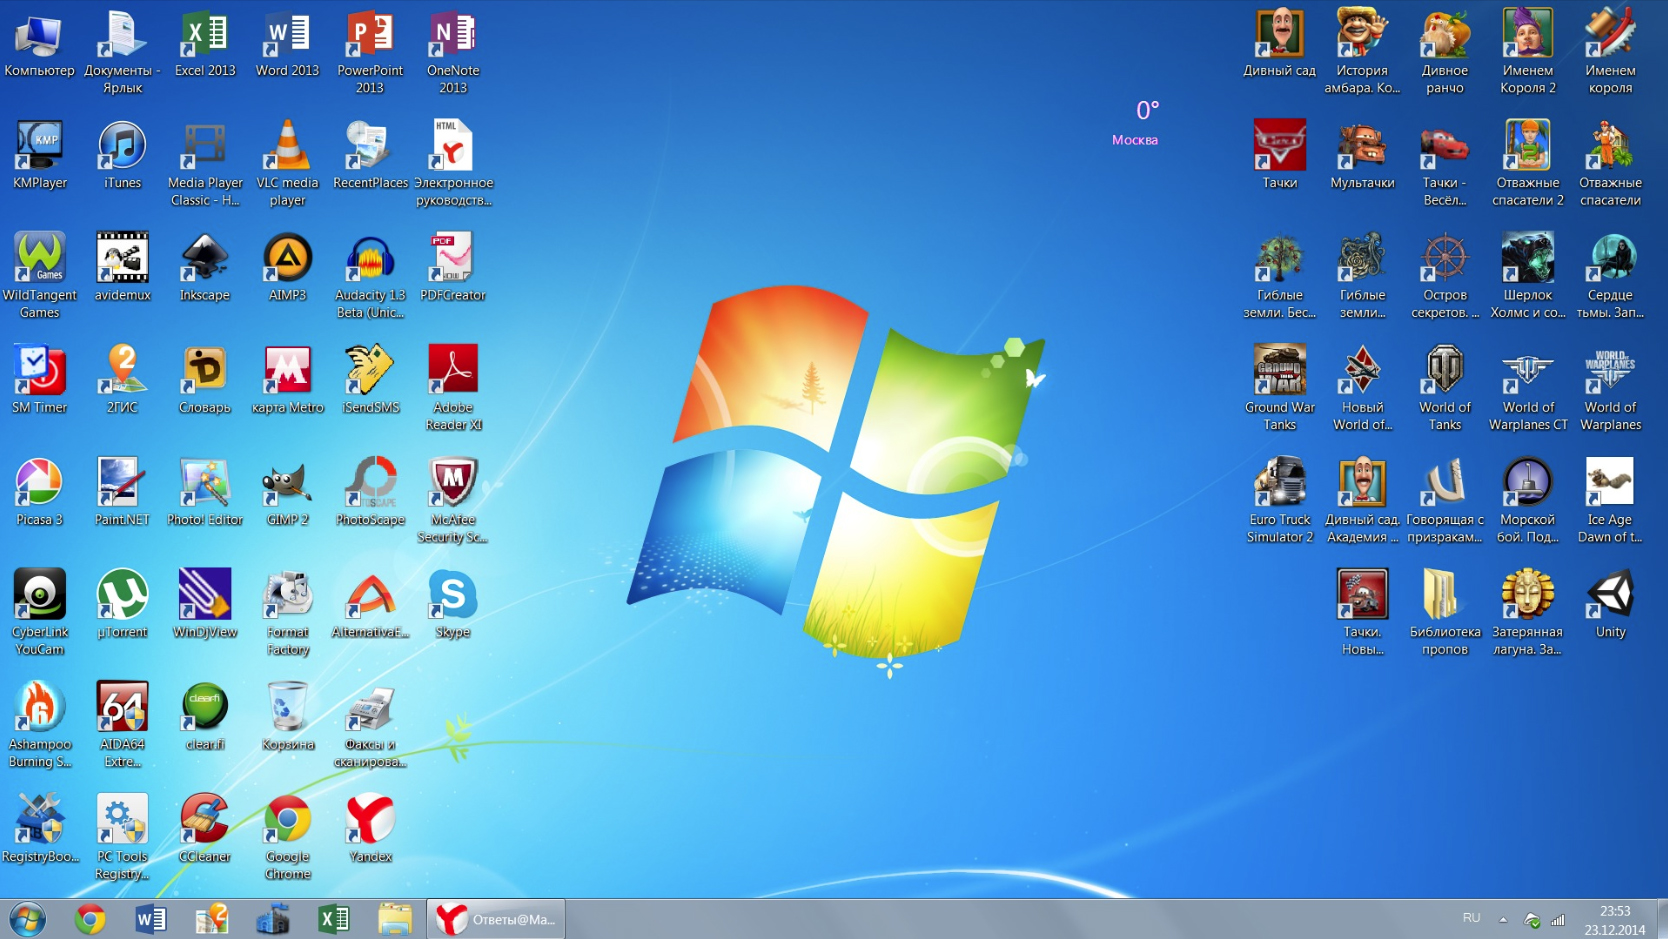
Task: Click the µTorrent desktop shortcut
Action: (x=122, y=605)
